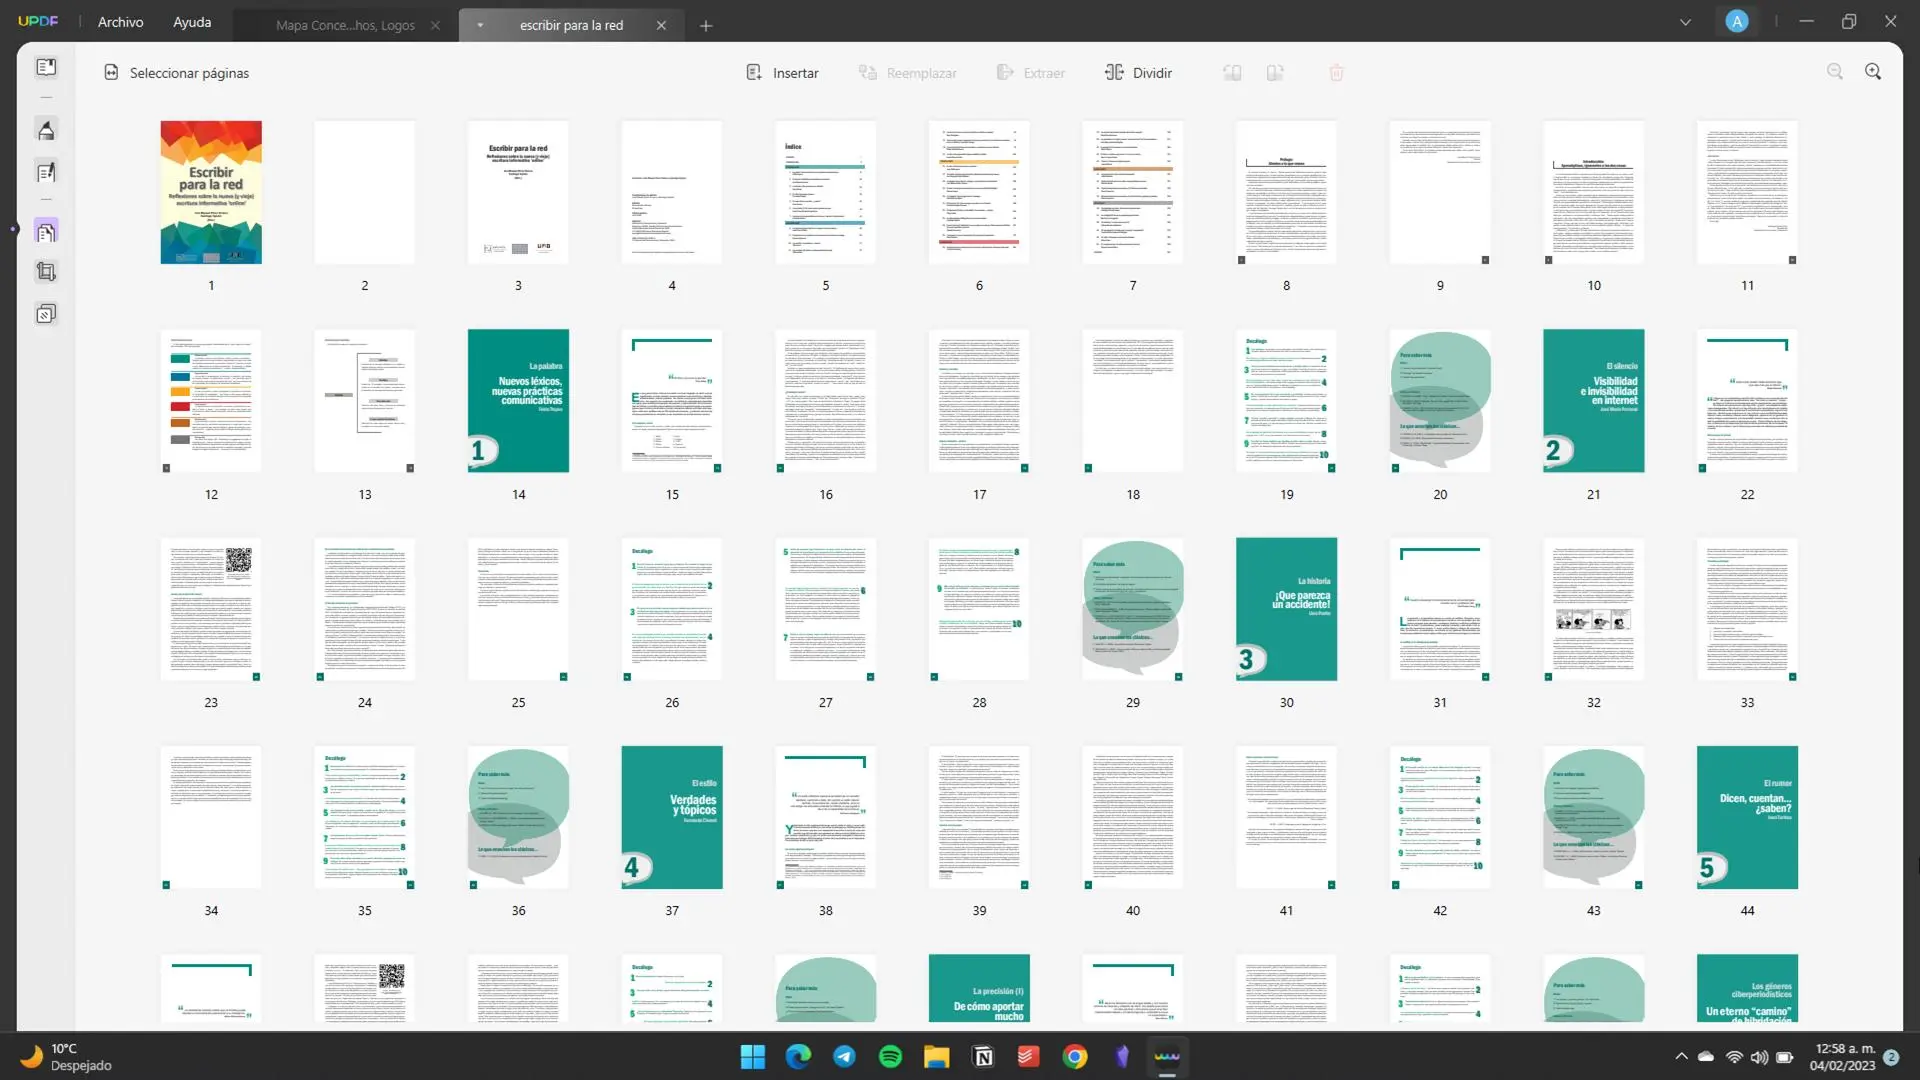1920x1080 pixels.
Task: Click the Extraer toolbar icon
Action: coord(1005,73)
